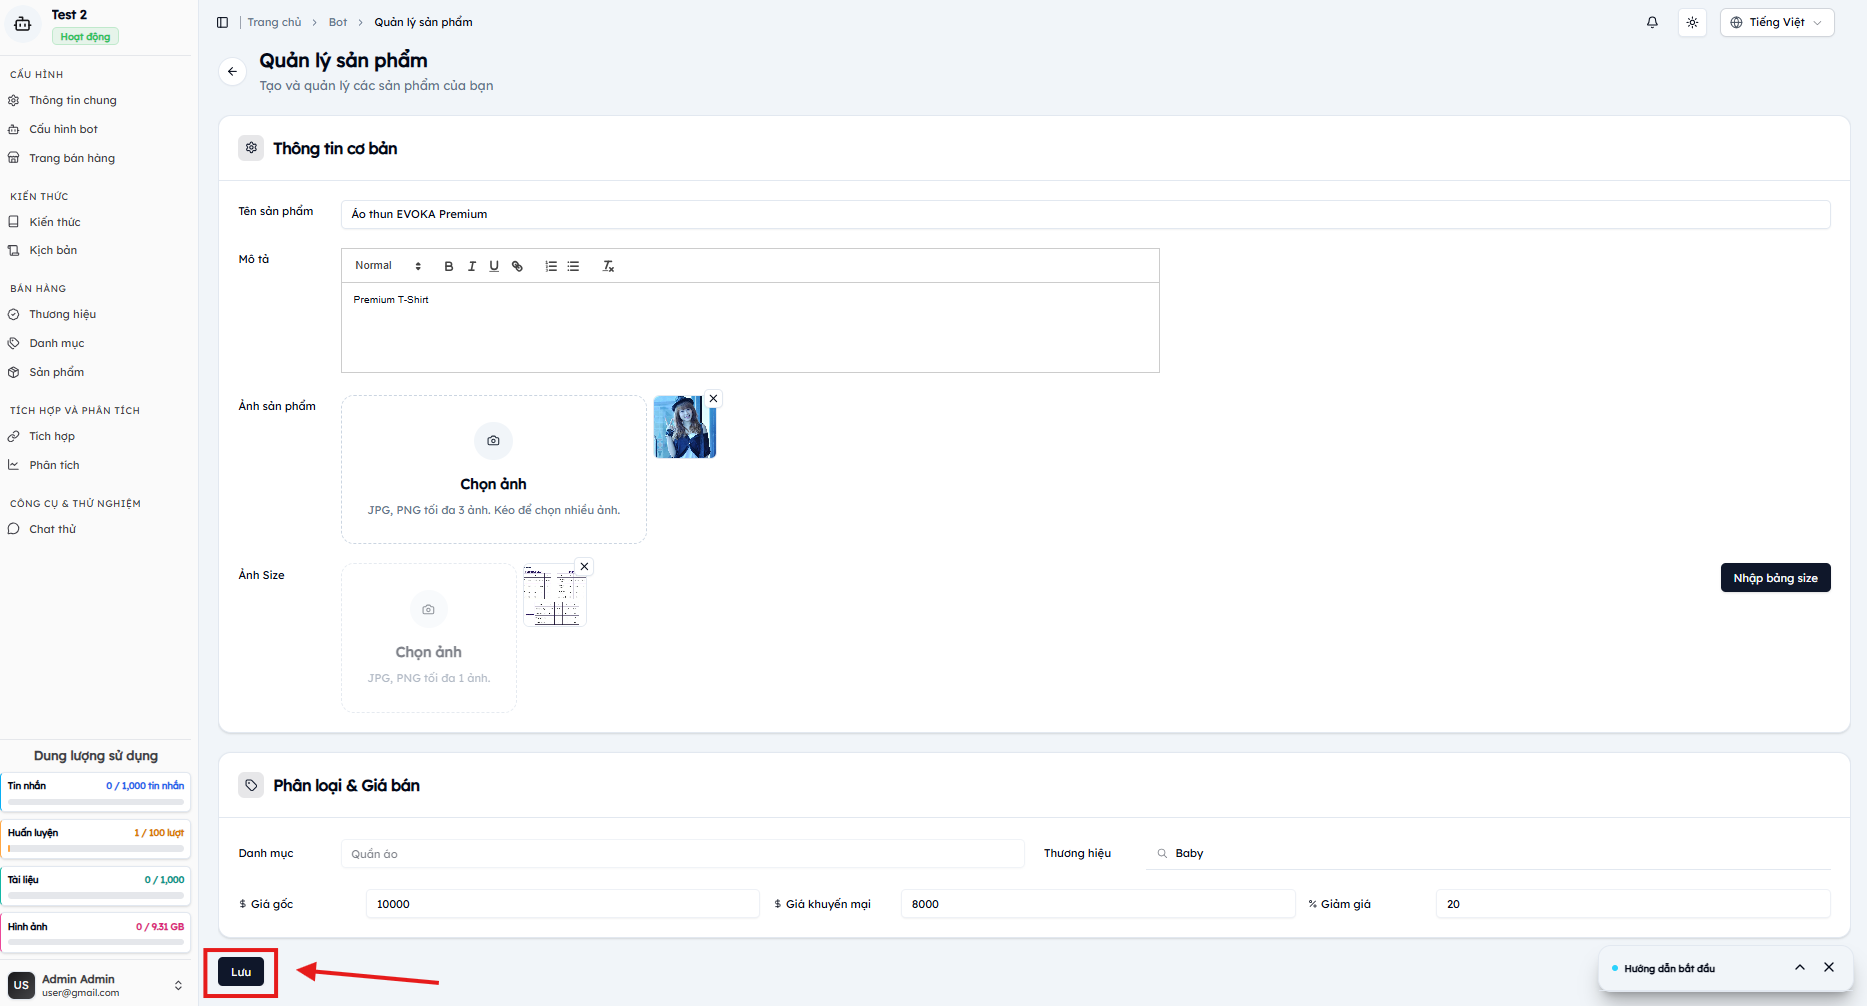Toggle underline formatting in editor
This screenshot has width=1867, height=1006.
(x=494, y=266)
